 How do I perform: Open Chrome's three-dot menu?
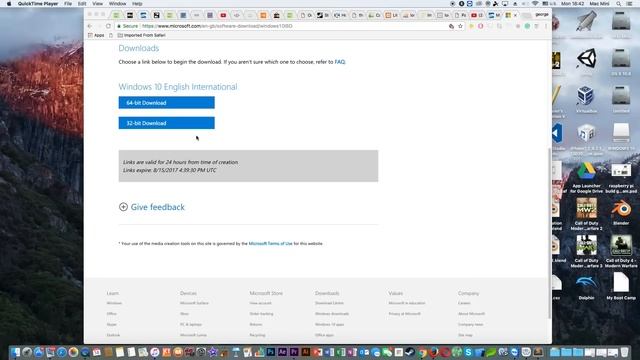pos(546,26)
